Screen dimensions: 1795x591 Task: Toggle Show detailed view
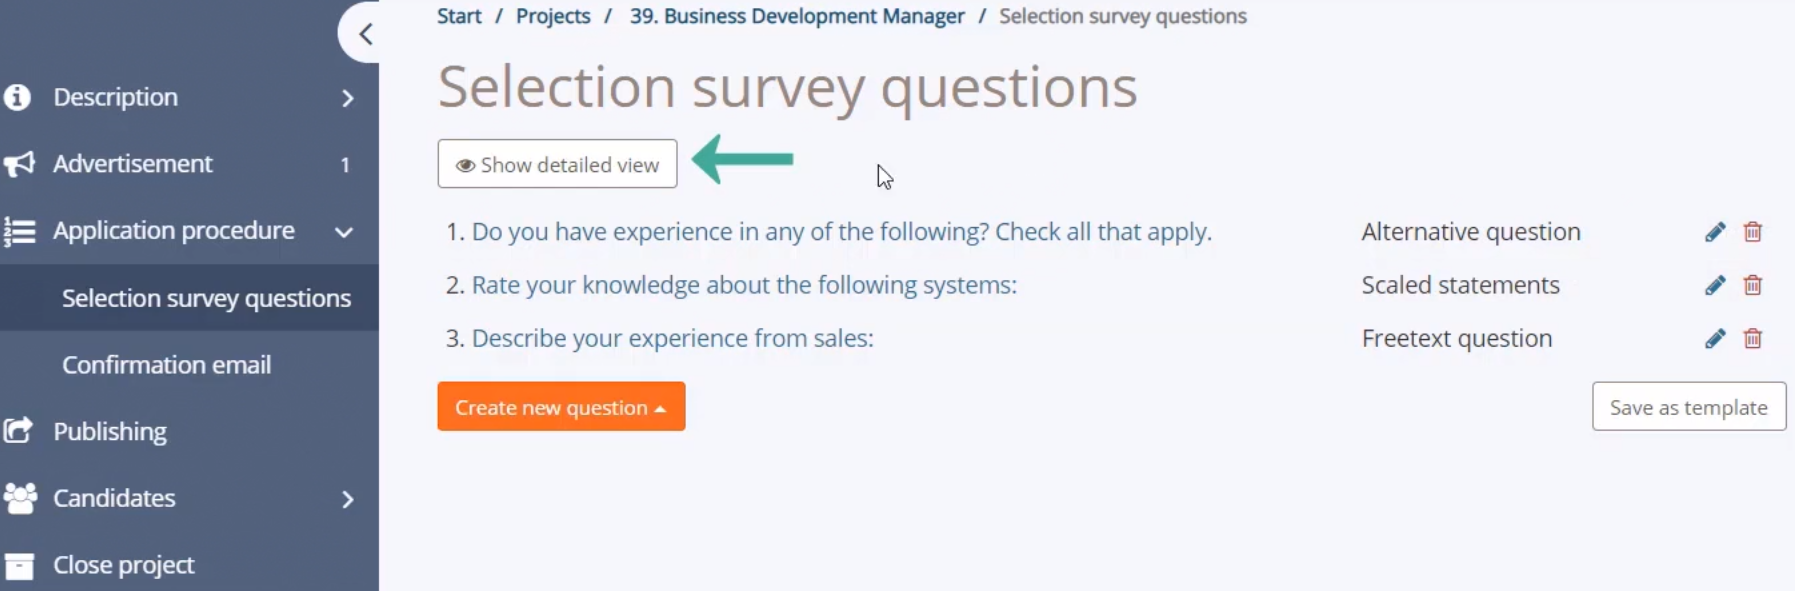click(x=557, y=164)
